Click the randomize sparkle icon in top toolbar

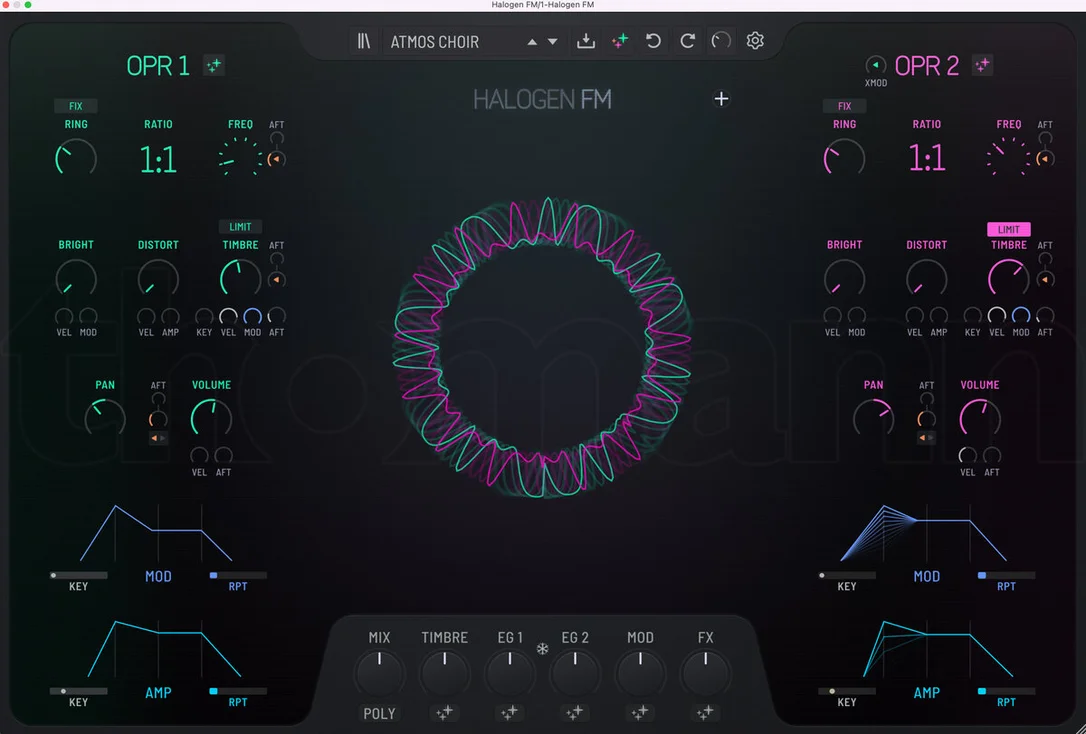620,41
